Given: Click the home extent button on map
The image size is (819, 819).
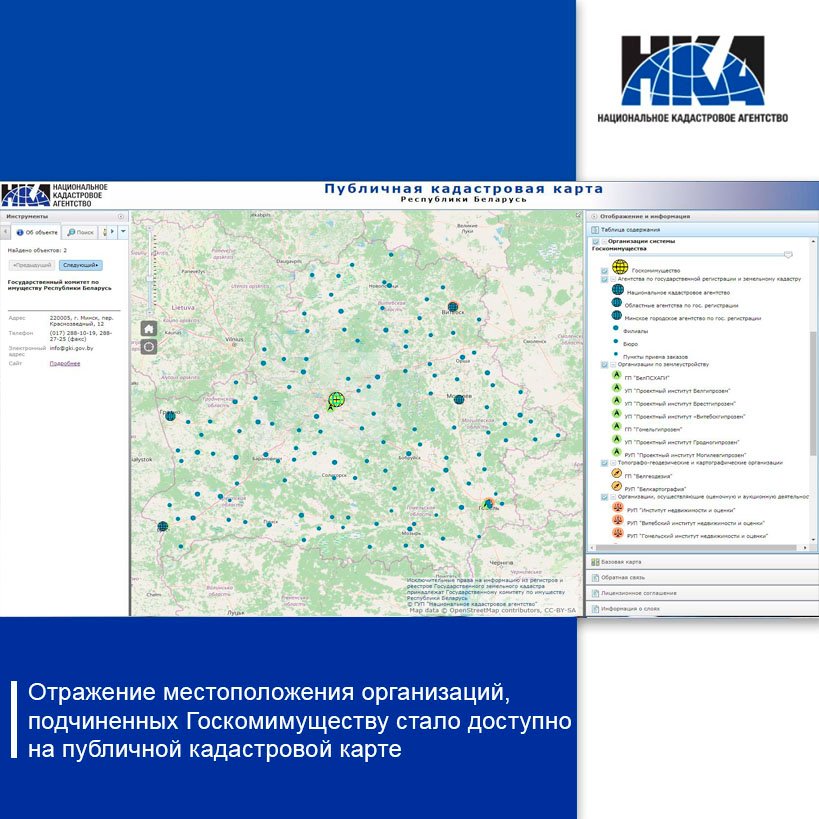Looking at the screenshot, I should pos(148,328).
